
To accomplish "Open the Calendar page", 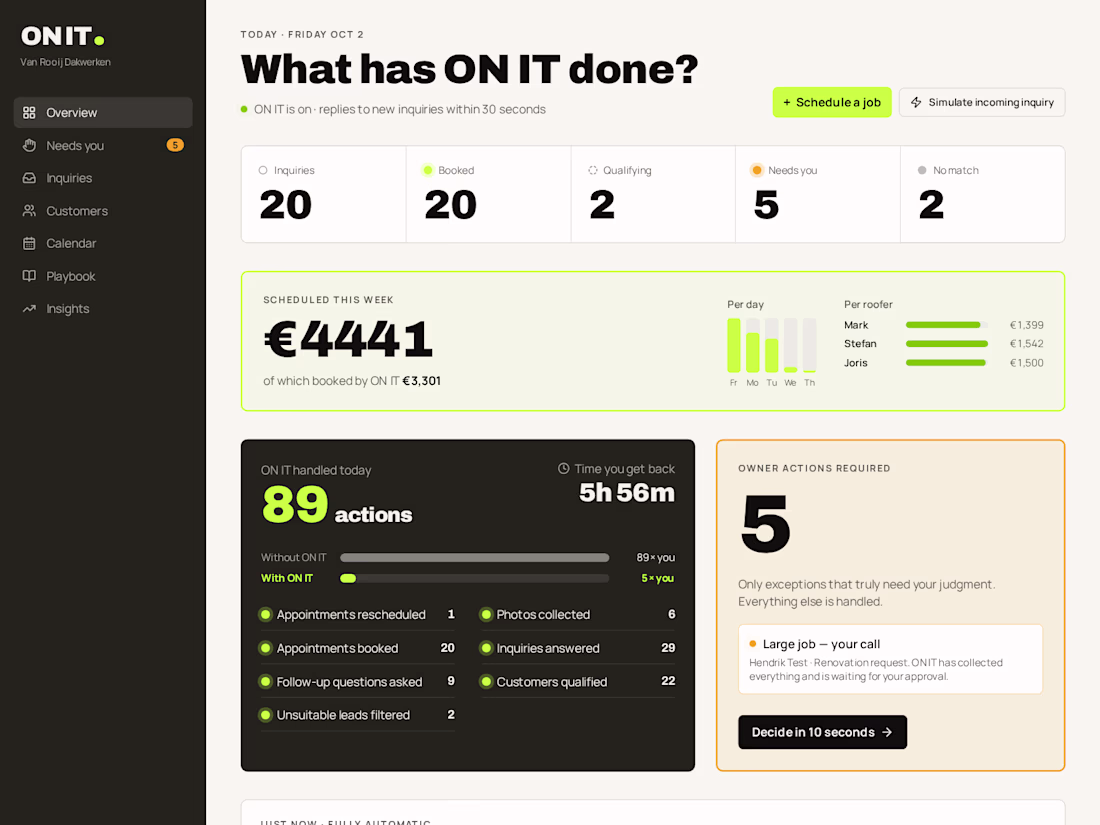I will [x=103, y=243].
